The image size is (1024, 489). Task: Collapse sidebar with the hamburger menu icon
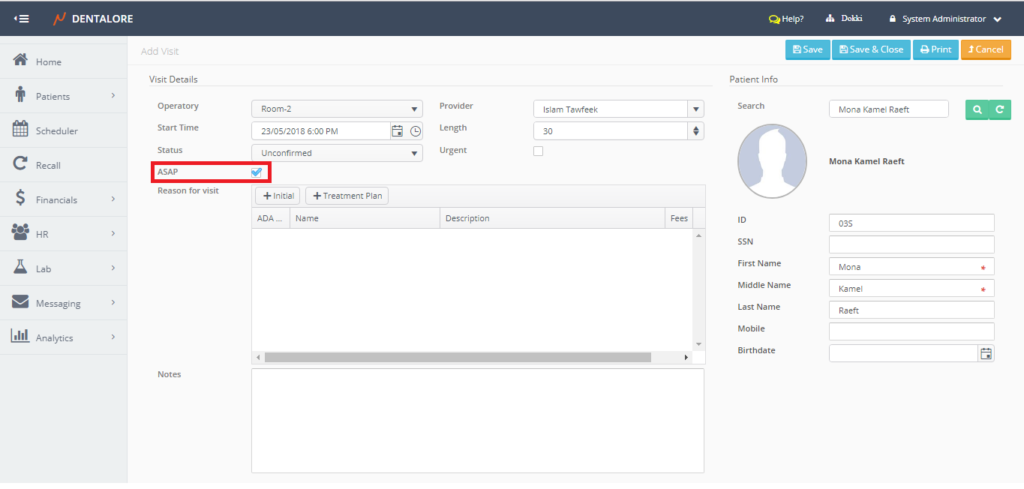(x=21, y=19)
